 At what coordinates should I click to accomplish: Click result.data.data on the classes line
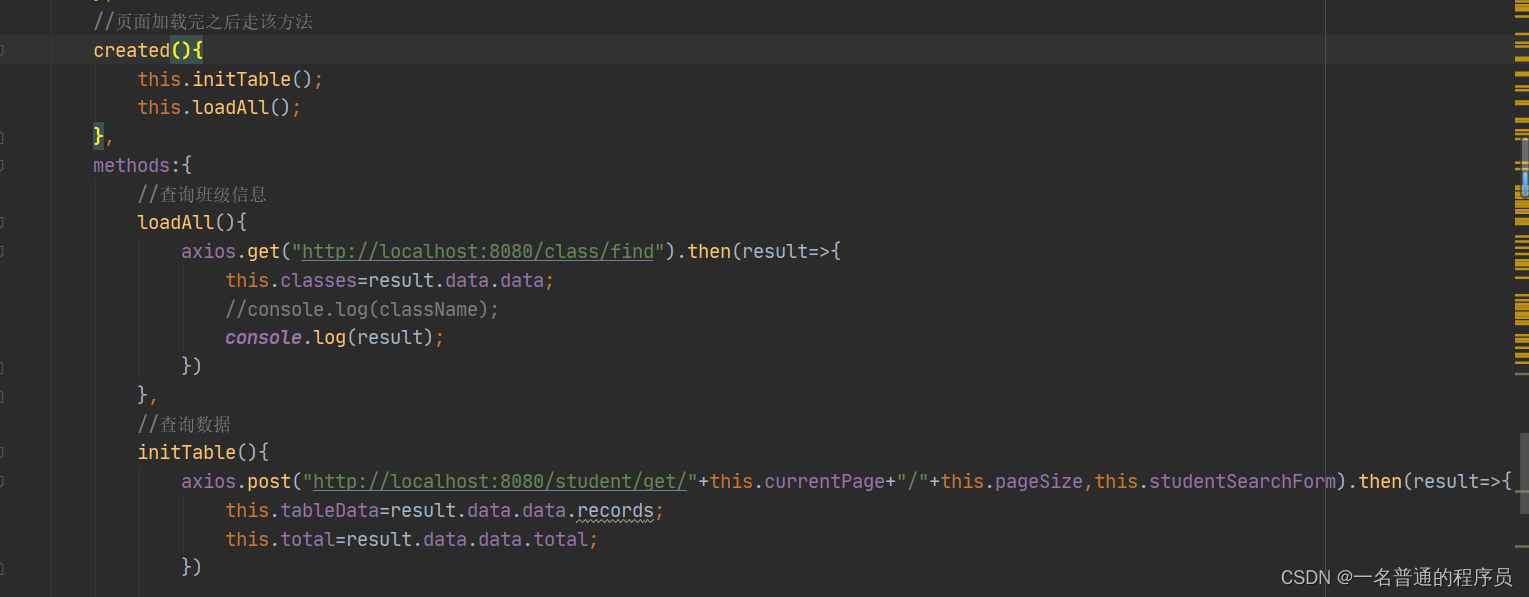point(456,280)
